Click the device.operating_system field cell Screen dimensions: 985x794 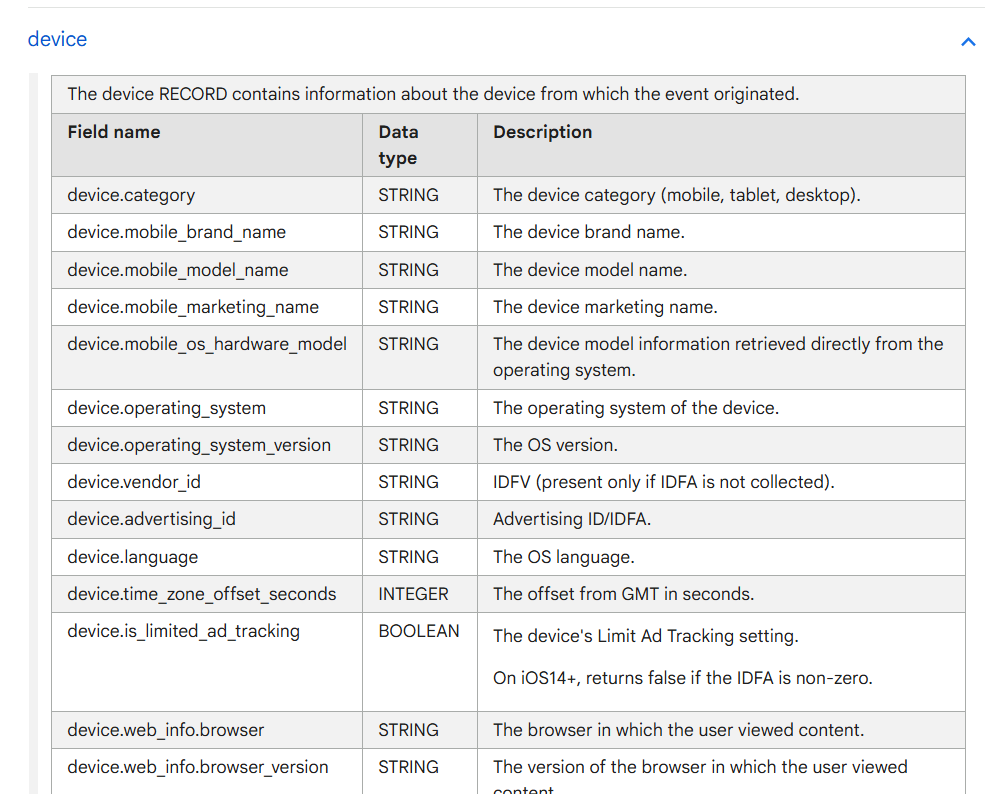tap(166, 408)
